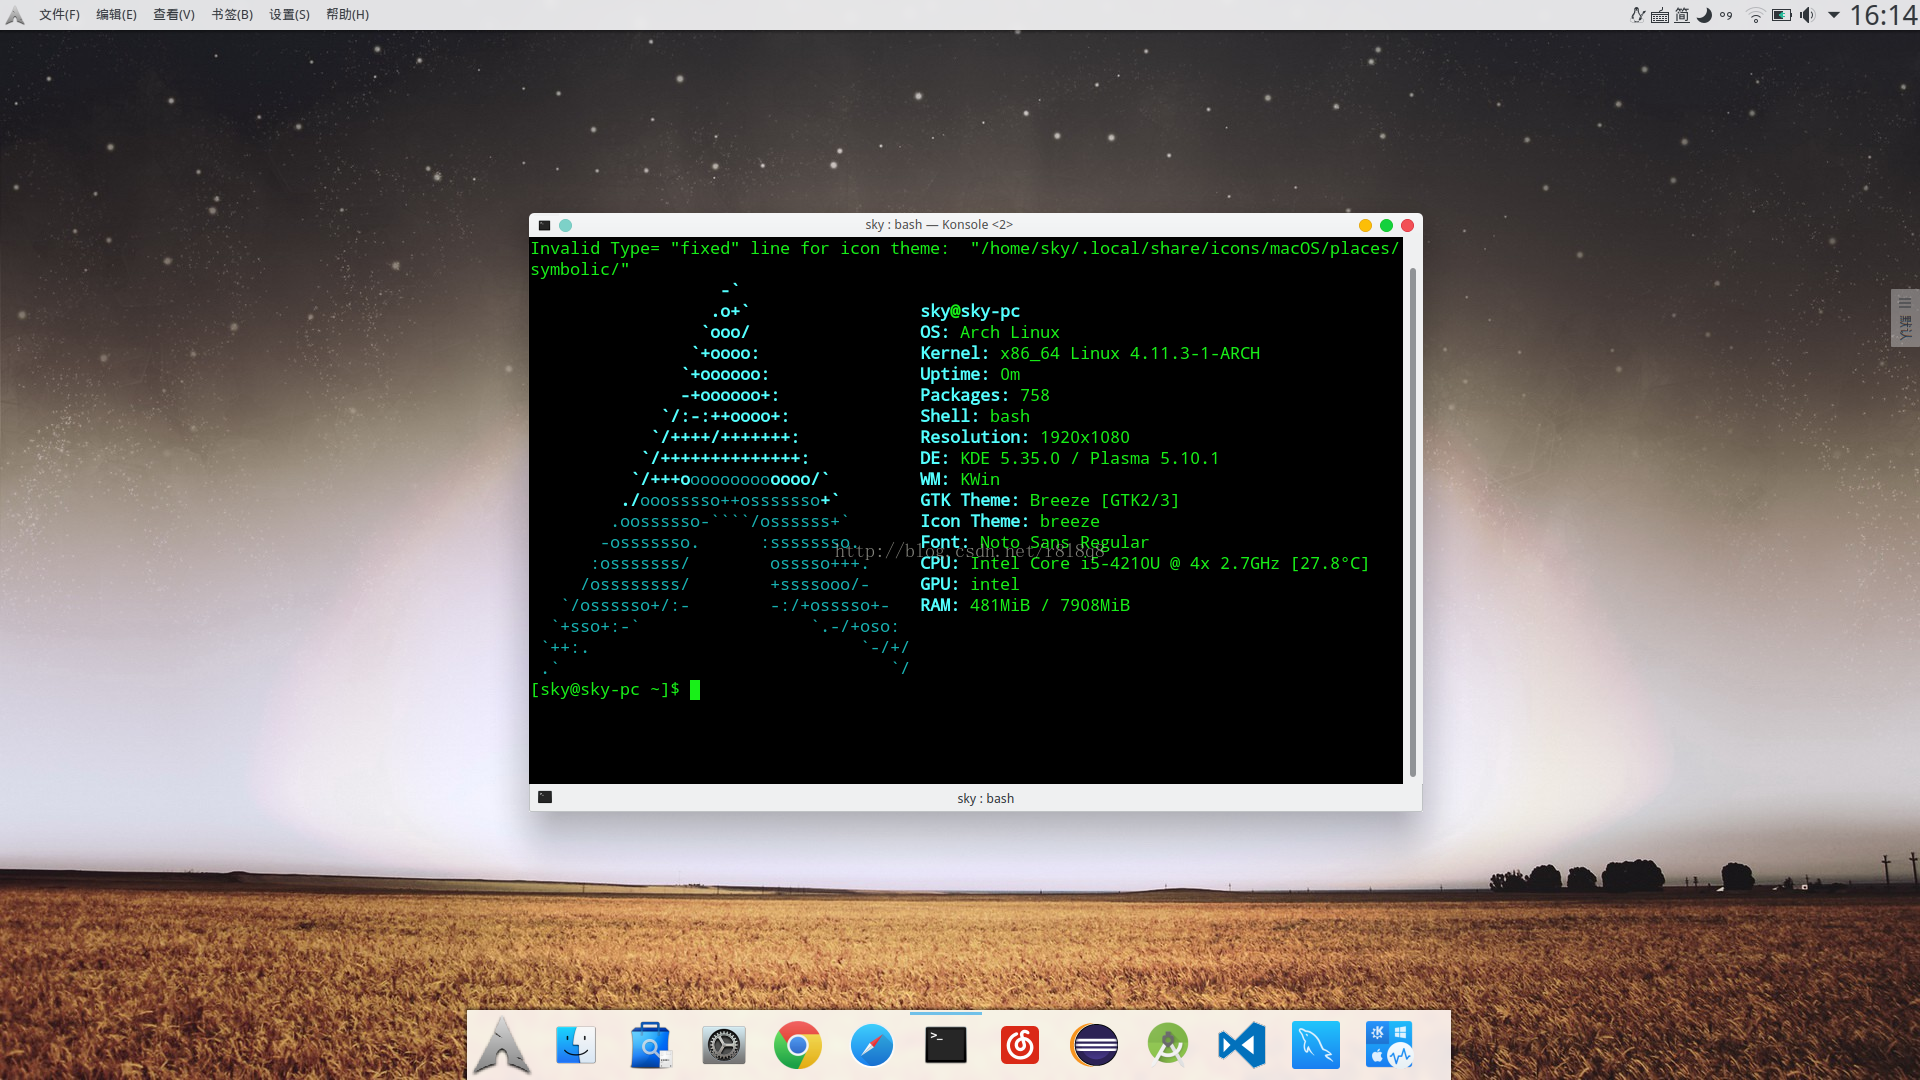Click the punctuation mode tray icon
The image size is (1920, 1080).
pos(1726,15)
